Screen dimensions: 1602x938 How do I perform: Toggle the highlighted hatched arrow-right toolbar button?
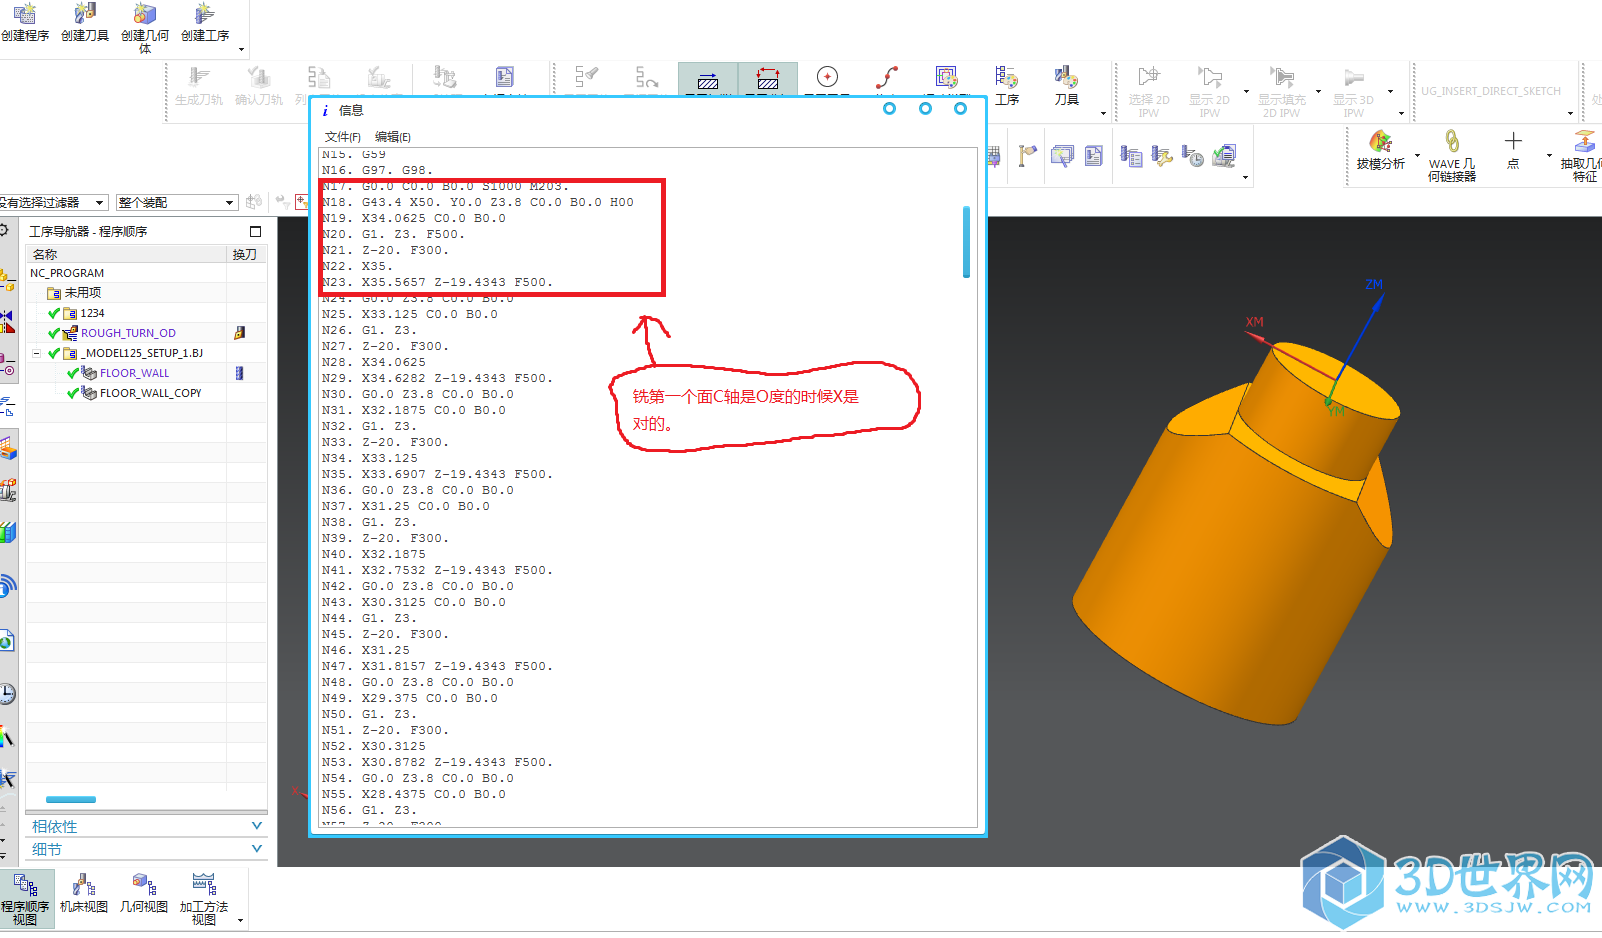click(708, 79)
